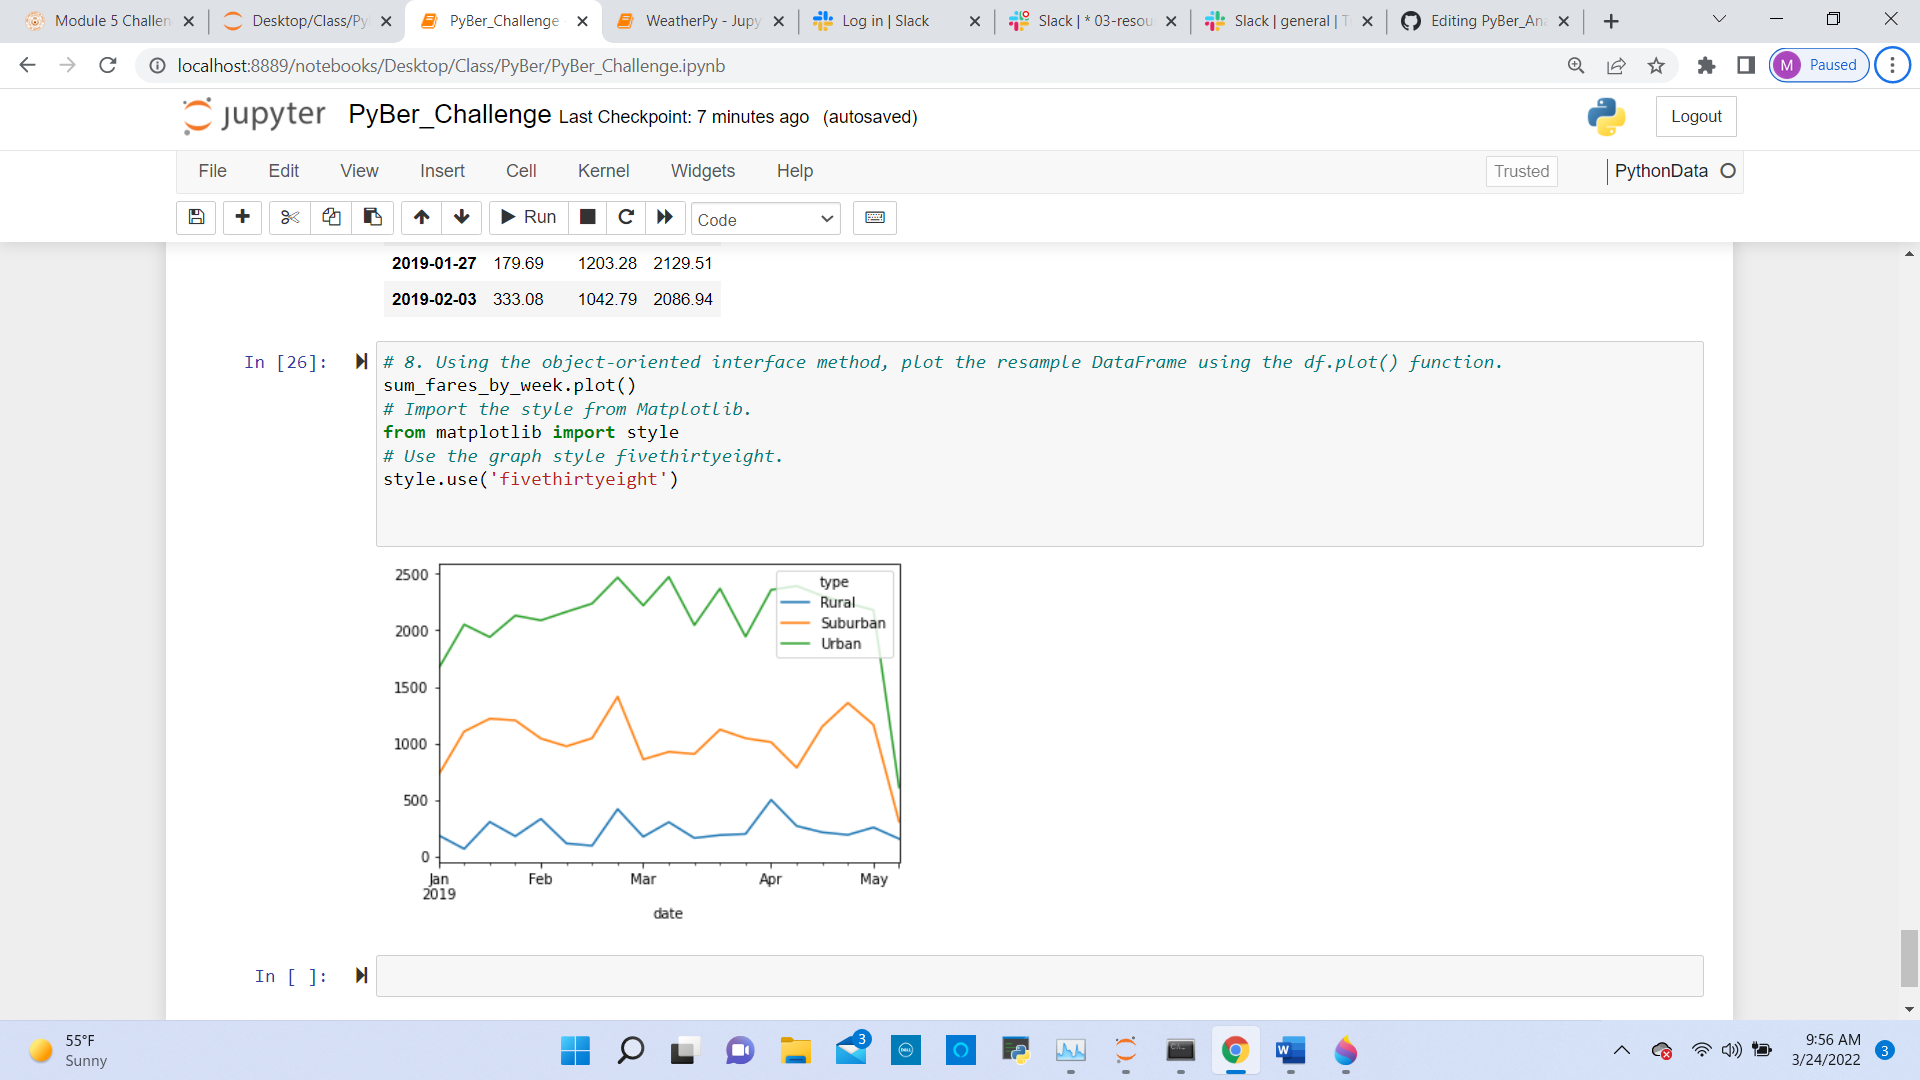Click the Last Checkpoint status text
This screenshot has width=1920, height=1080.
point(684,117)
